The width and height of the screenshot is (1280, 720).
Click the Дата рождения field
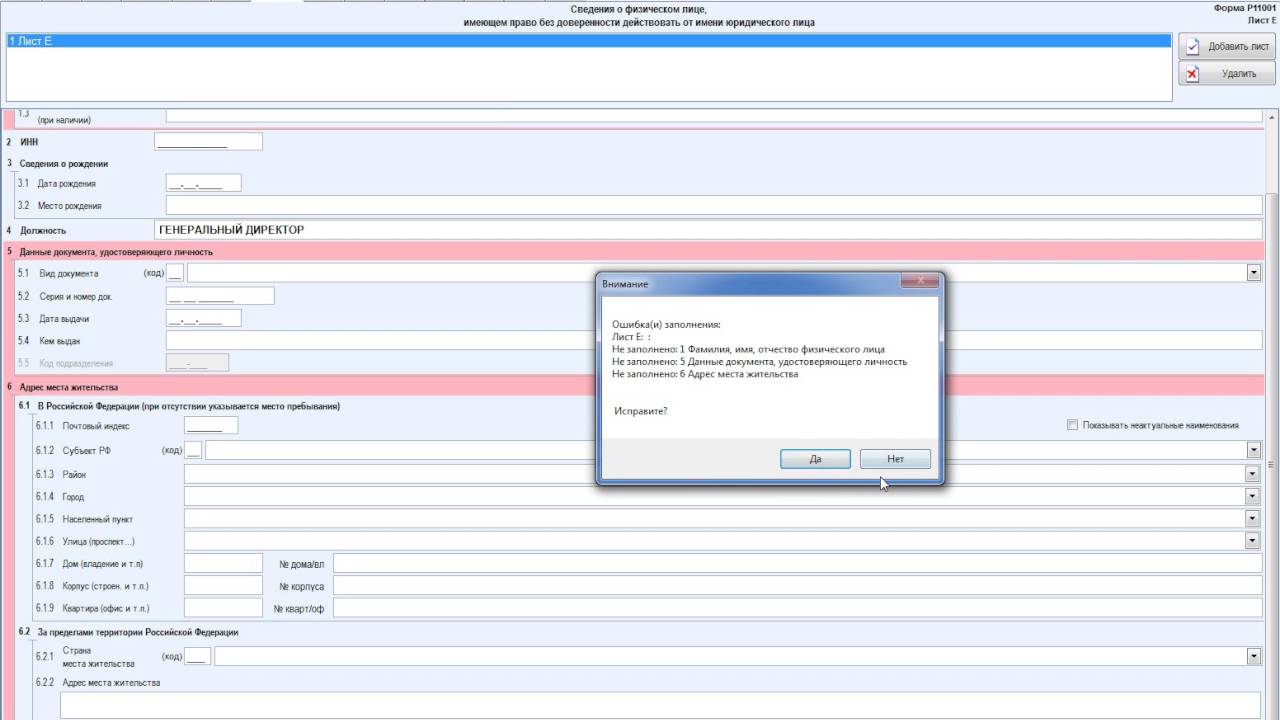point(203,183)
